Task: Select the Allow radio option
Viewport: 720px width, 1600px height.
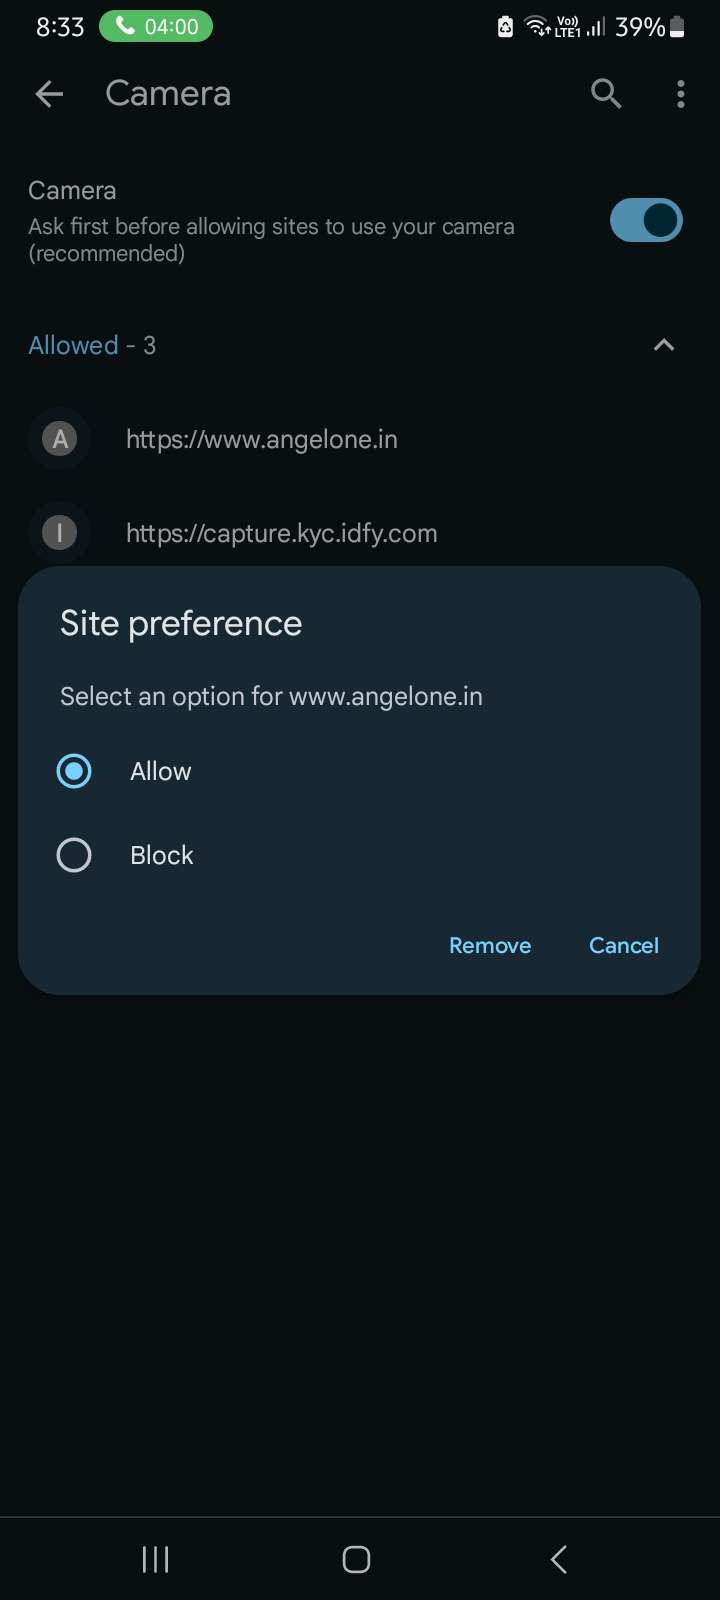Action: tap(75, 771)
